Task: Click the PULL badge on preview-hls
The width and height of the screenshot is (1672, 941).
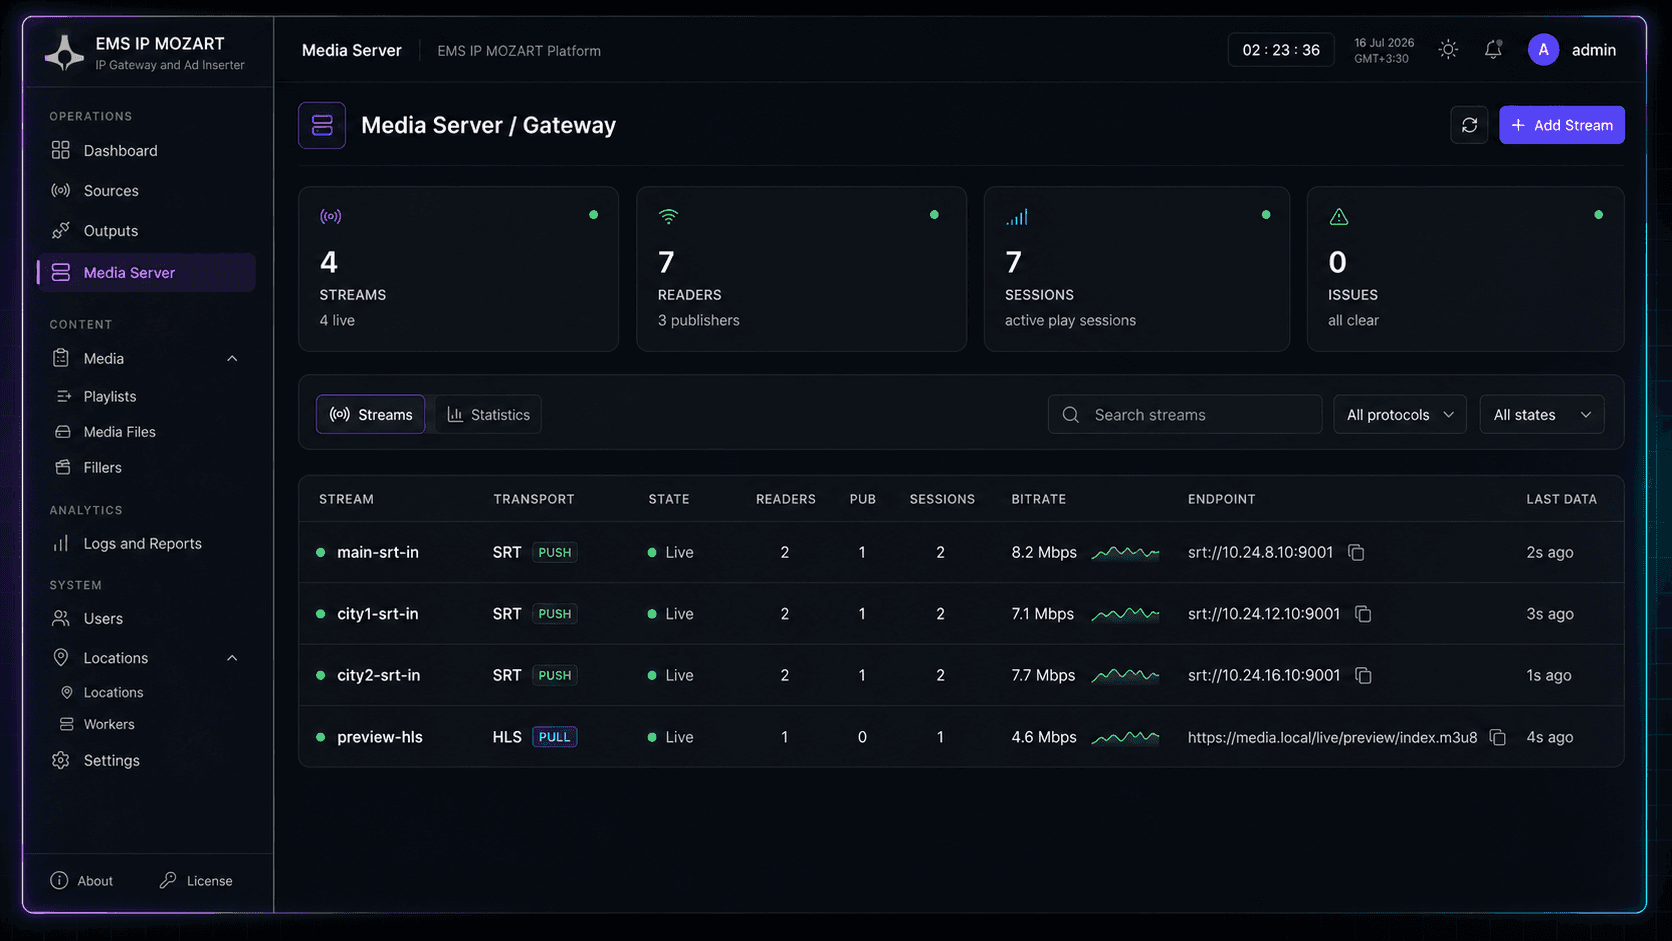Action: point(554,737)
